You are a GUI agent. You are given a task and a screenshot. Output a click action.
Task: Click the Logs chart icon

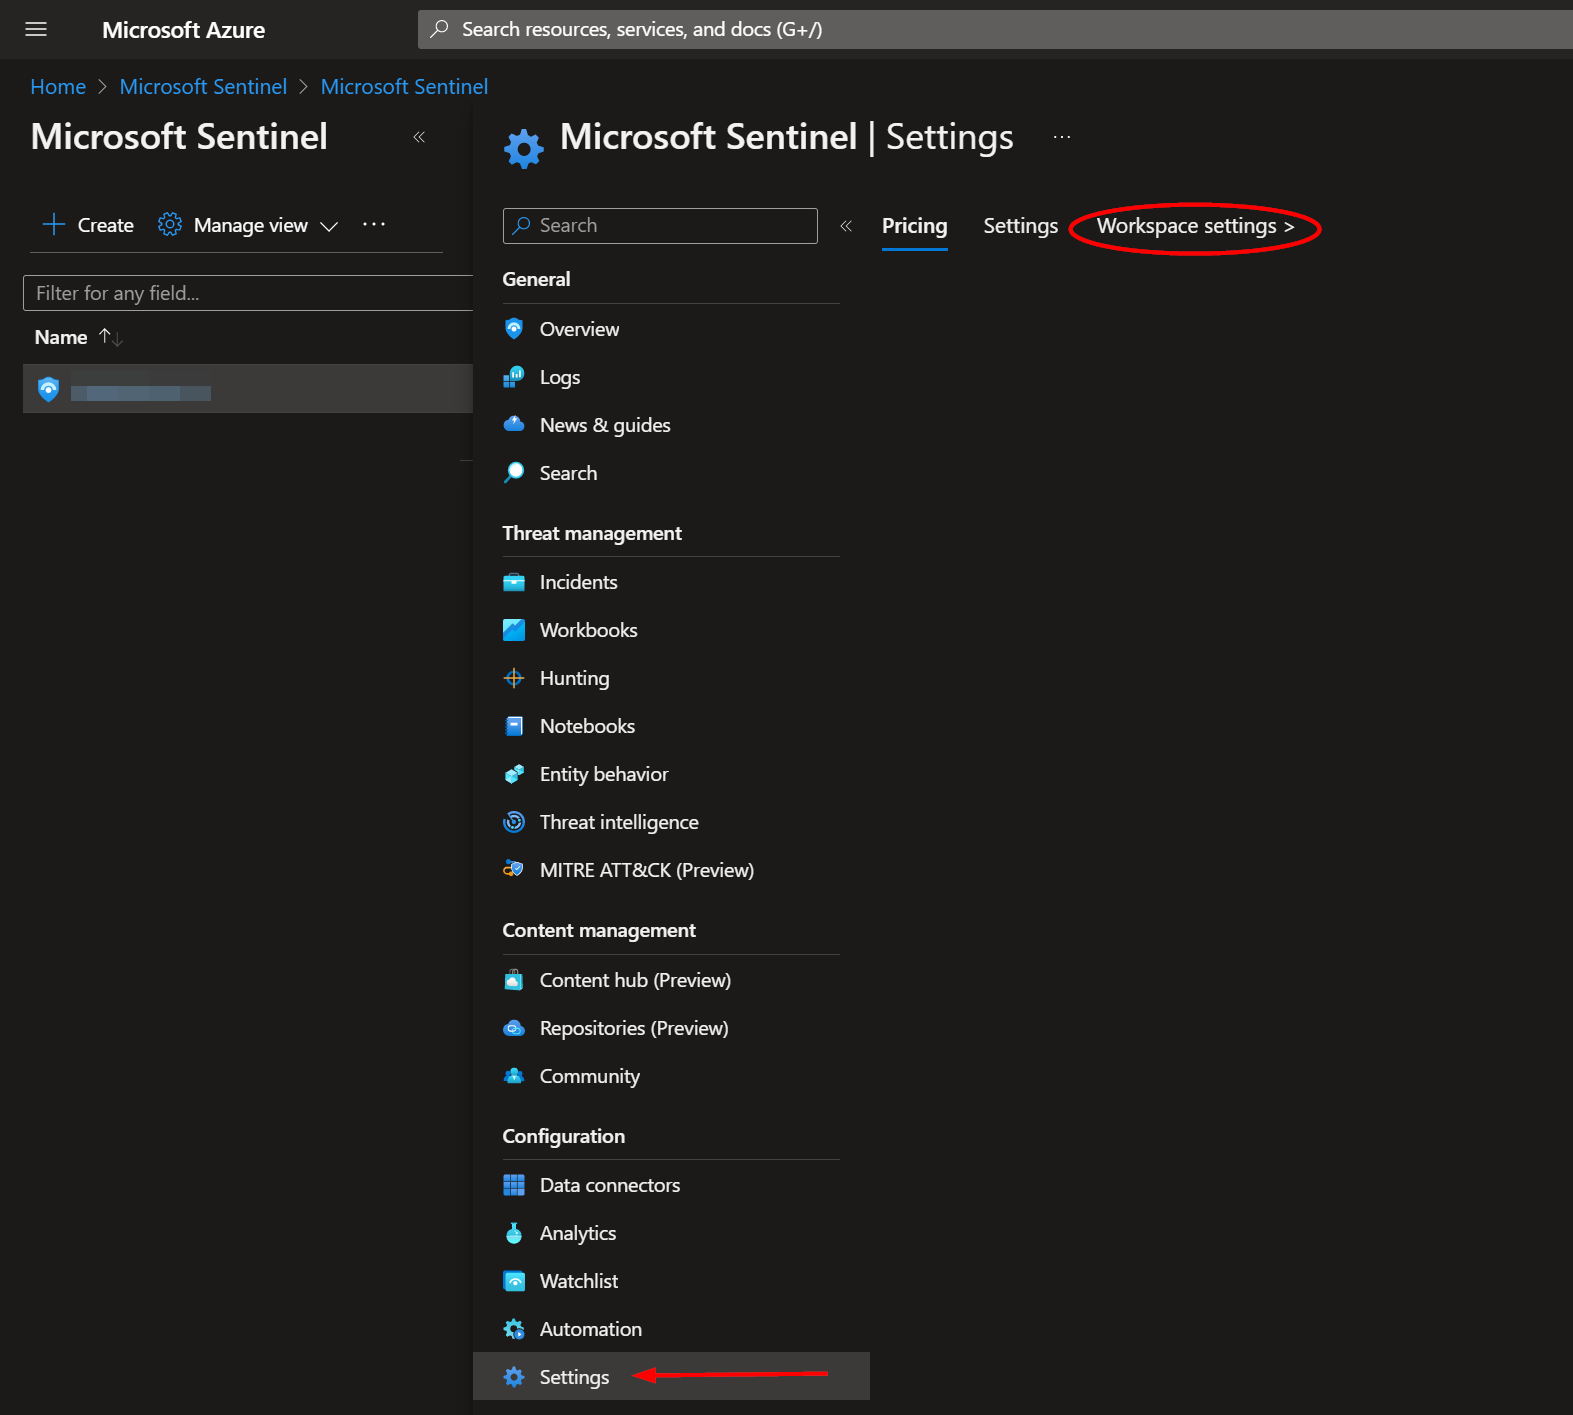tap(514, 377)
